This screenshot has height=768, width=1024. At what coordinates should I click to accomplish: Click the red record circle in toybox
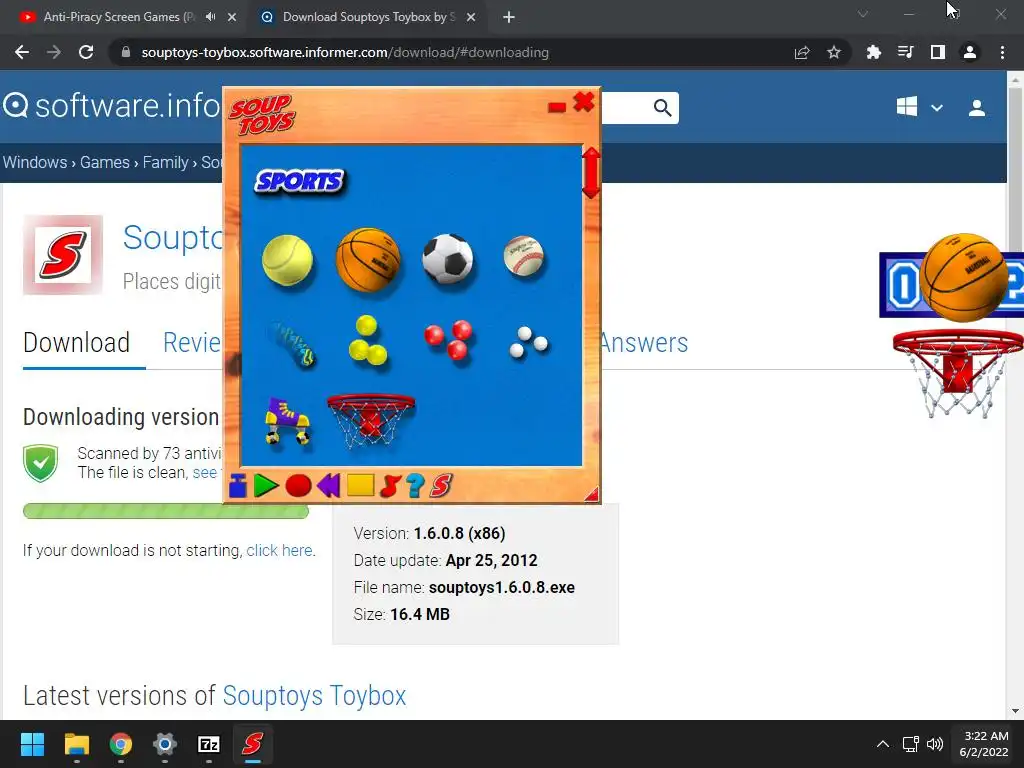point(298,486)
